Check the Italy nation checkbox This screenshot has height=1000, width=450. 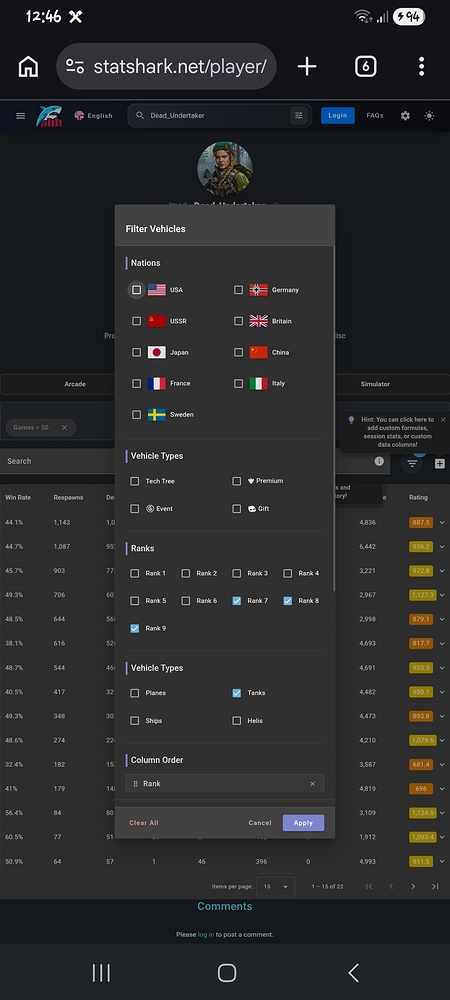pos(238,383)
